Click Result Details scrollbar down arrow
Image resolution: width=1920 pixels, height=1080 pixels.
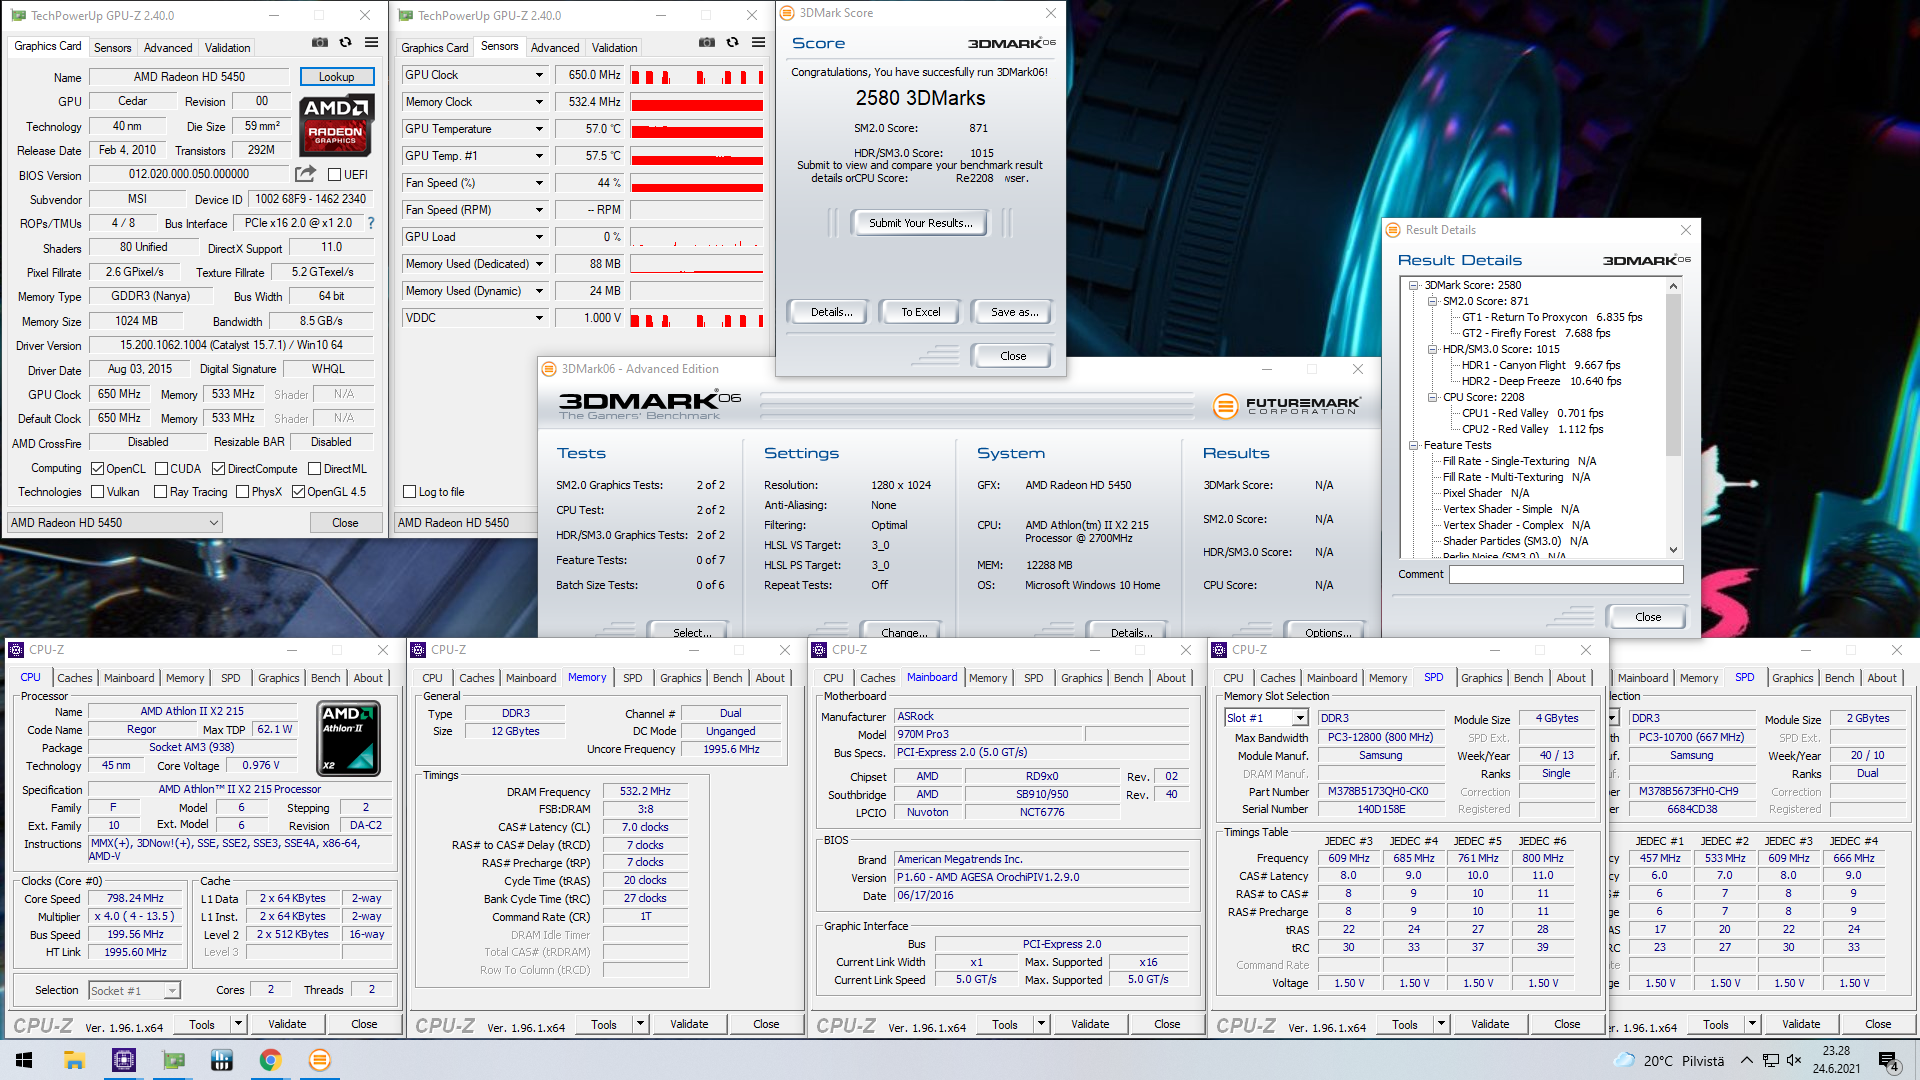[x=1673, y=550]
